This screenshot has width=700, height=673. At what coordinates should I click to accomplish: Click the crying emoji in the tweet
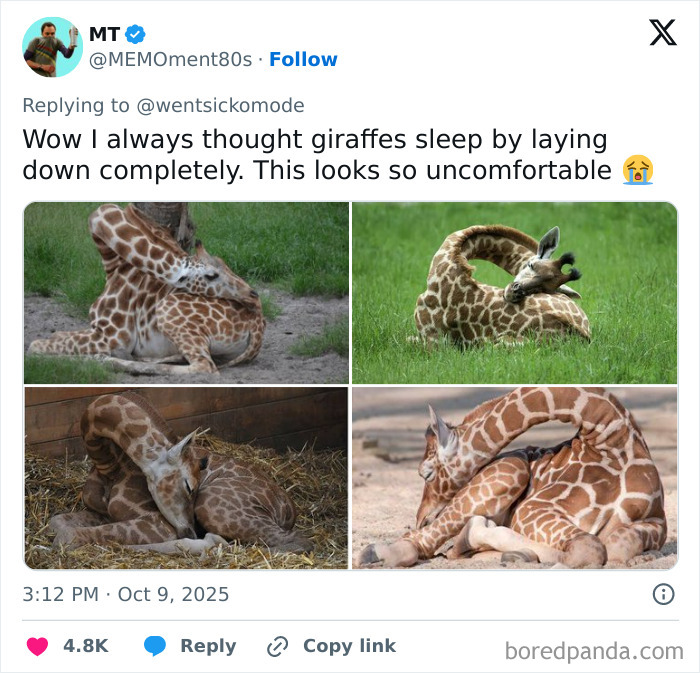pyautogui.click(x=637, y=170)
